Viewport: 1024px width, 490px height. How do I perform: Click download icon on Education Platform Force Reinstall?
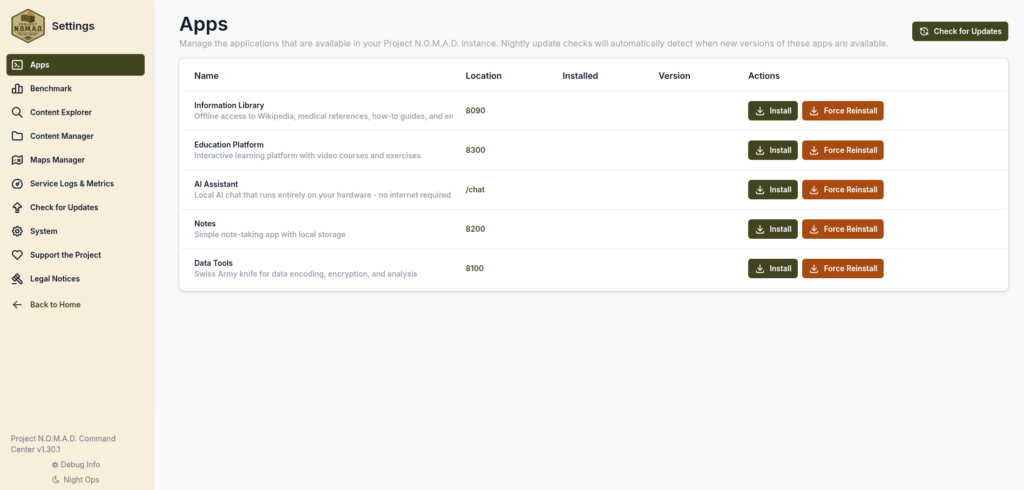pyautogui.click(x=814, y=150)
